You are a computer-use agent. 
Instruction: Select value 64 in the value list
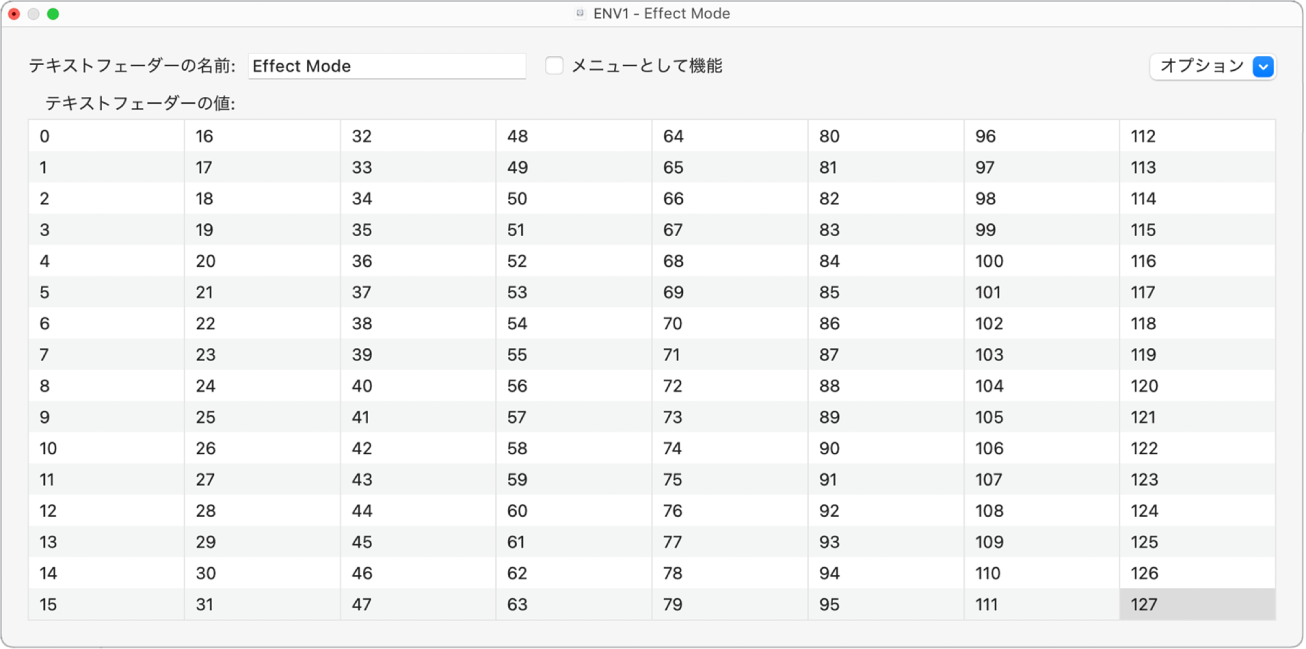[x=730, y=136]
